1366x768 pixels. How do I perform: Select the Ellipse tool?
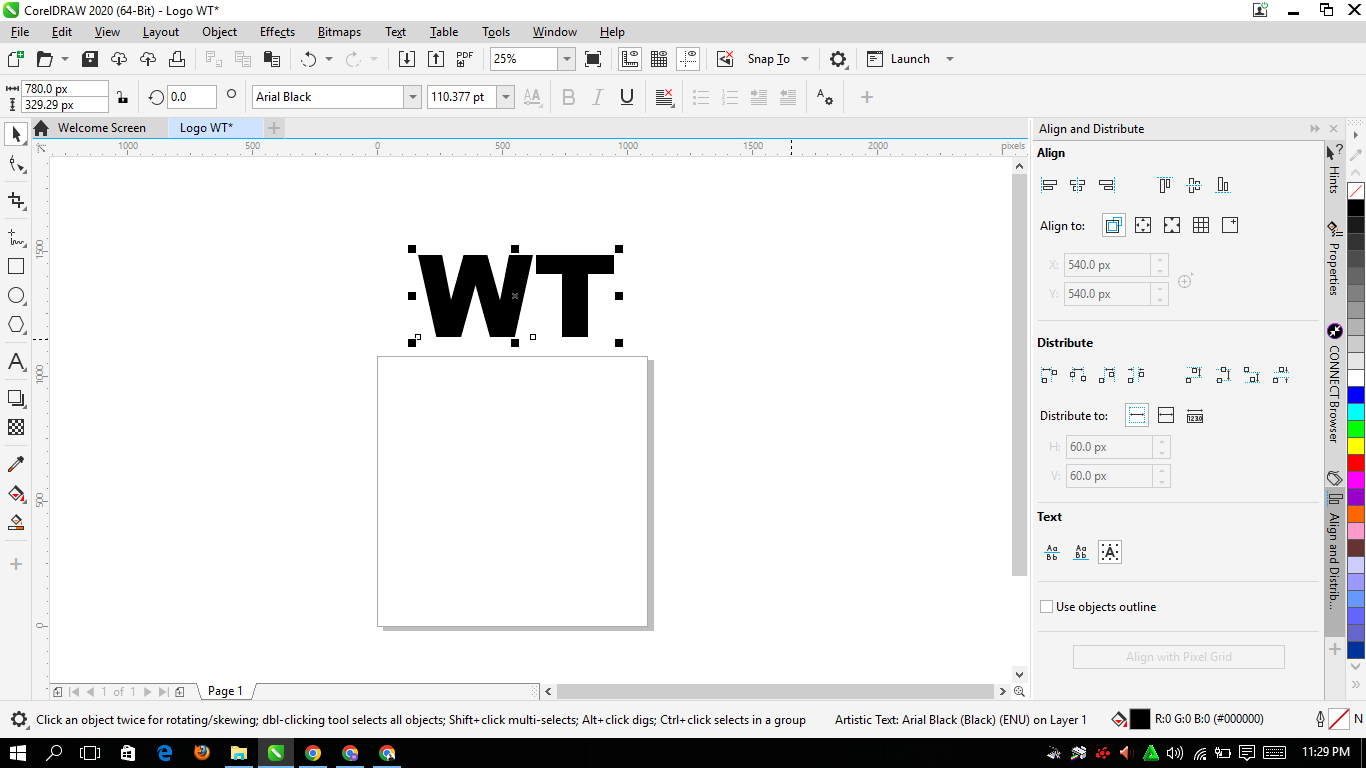coord(16,296)
